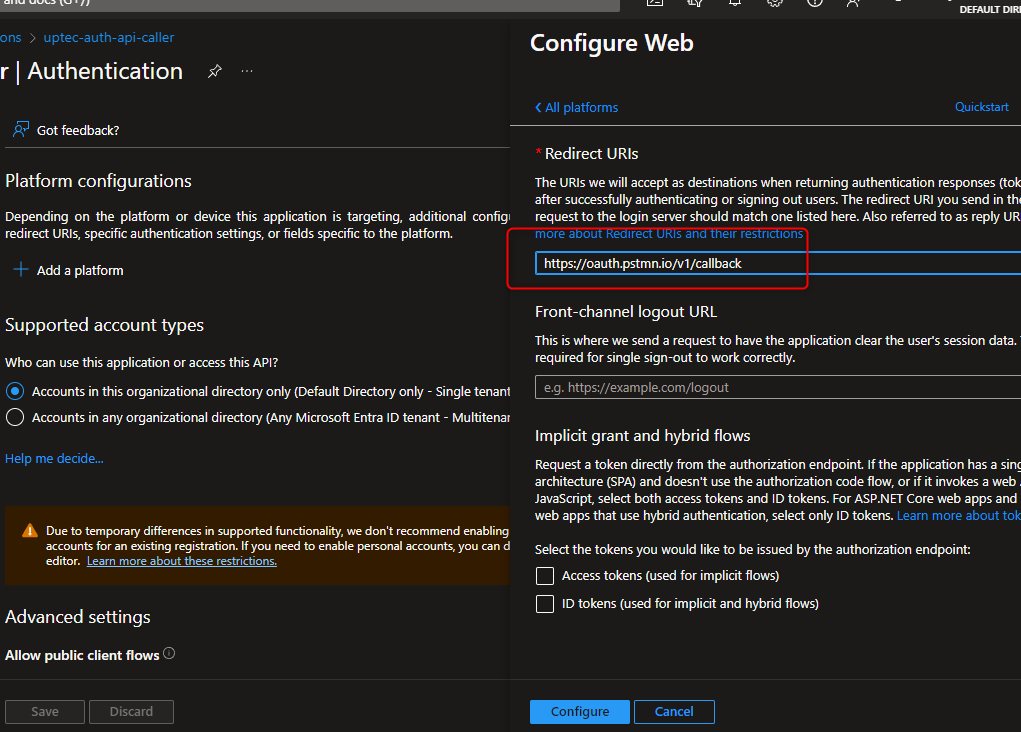
Task: Click the Got feedback icon
Action: (x=21, y=130)
